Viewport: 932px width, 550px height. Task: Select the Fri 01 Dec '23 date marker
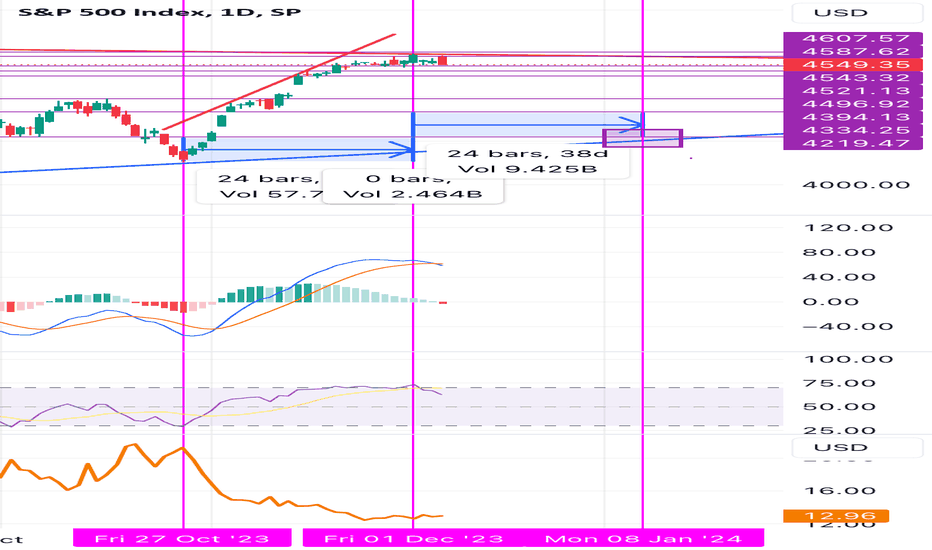(413, 538)
